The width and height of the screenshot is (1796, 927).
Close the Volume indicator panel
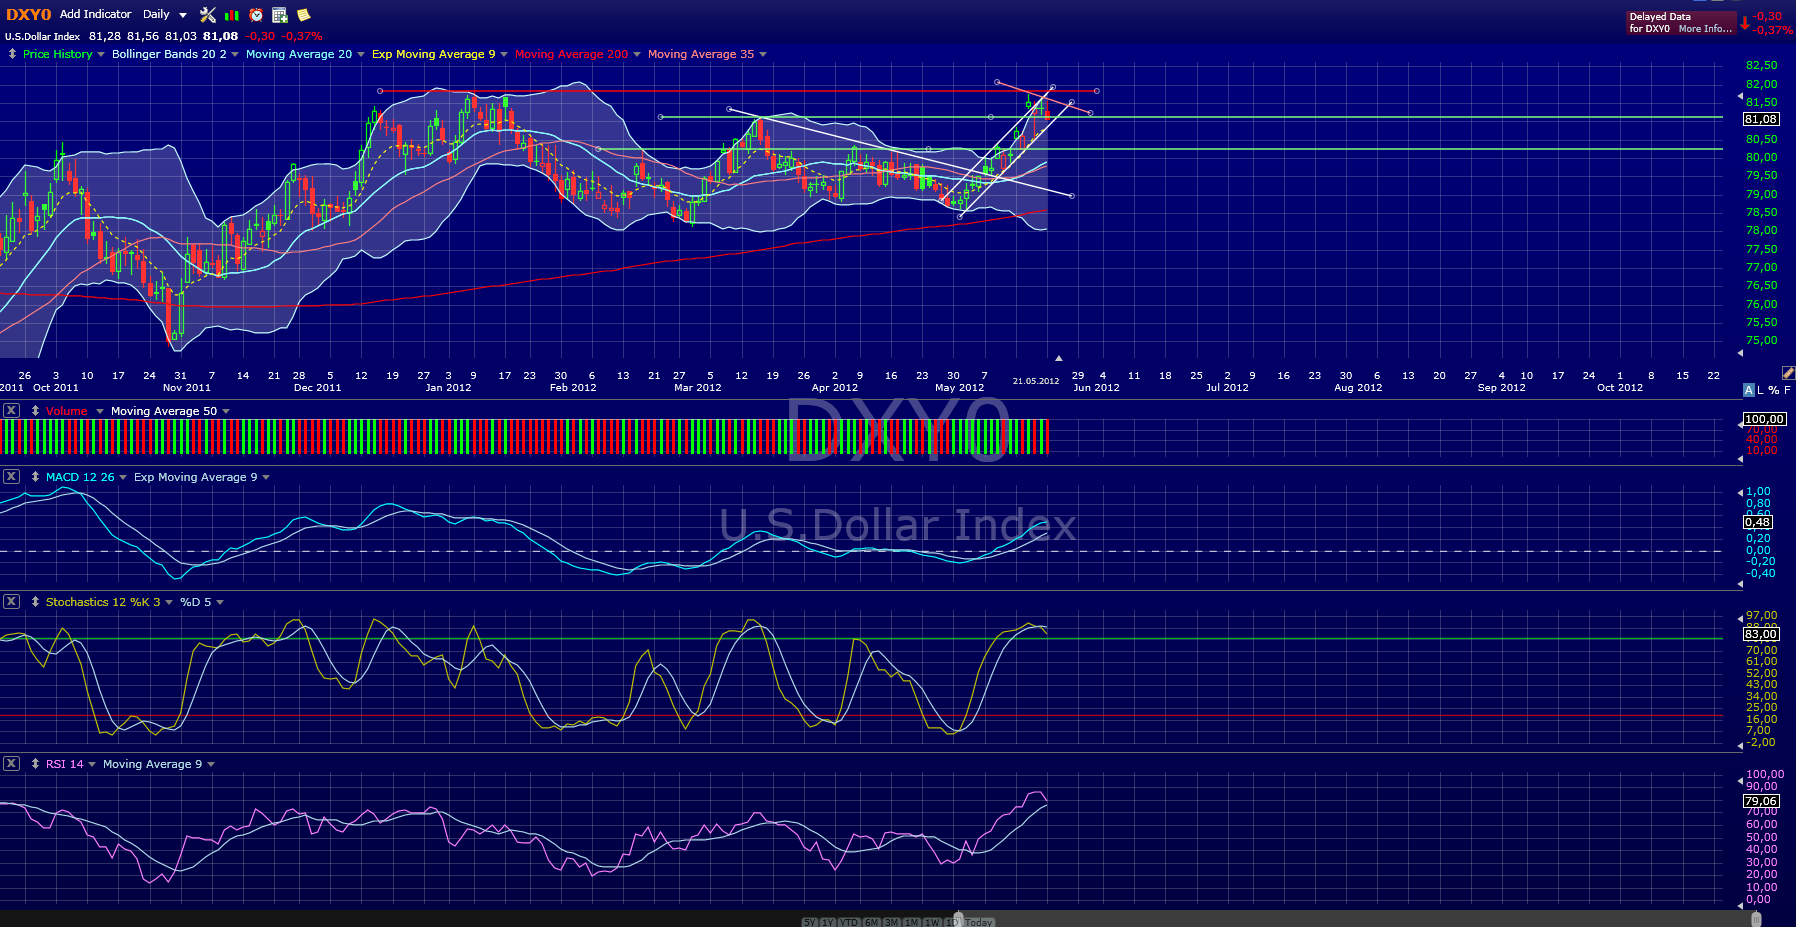pyautogui.click(x=11, y=410)
